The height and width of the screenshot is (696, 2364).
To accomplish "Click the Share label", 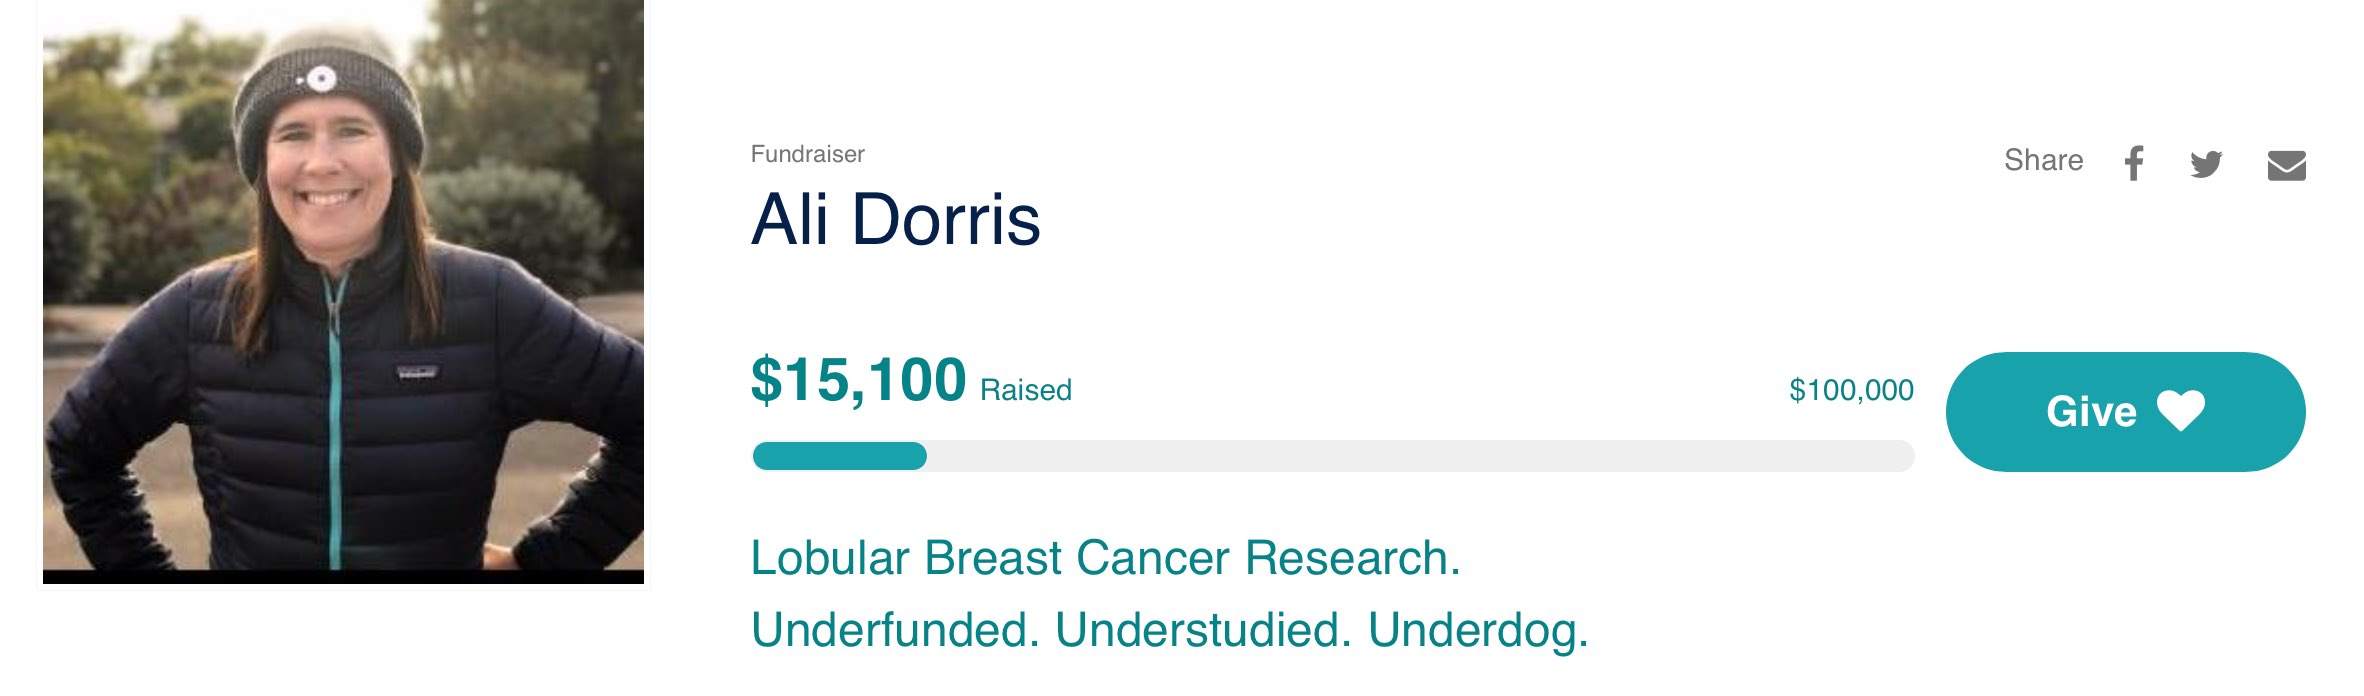I will point(2043,160).
